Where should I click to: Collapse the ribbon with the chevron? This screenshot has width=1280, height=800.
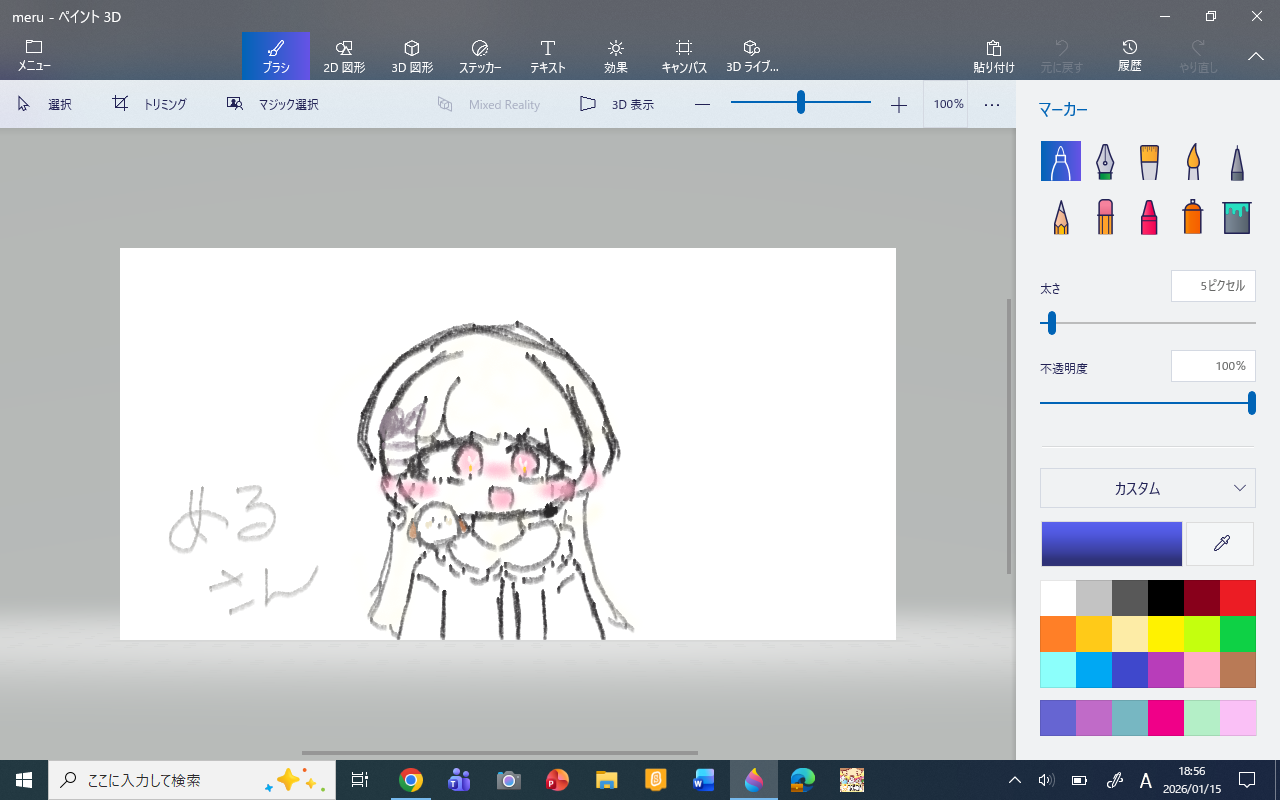pyautogui.click(x=1256, y=56)
